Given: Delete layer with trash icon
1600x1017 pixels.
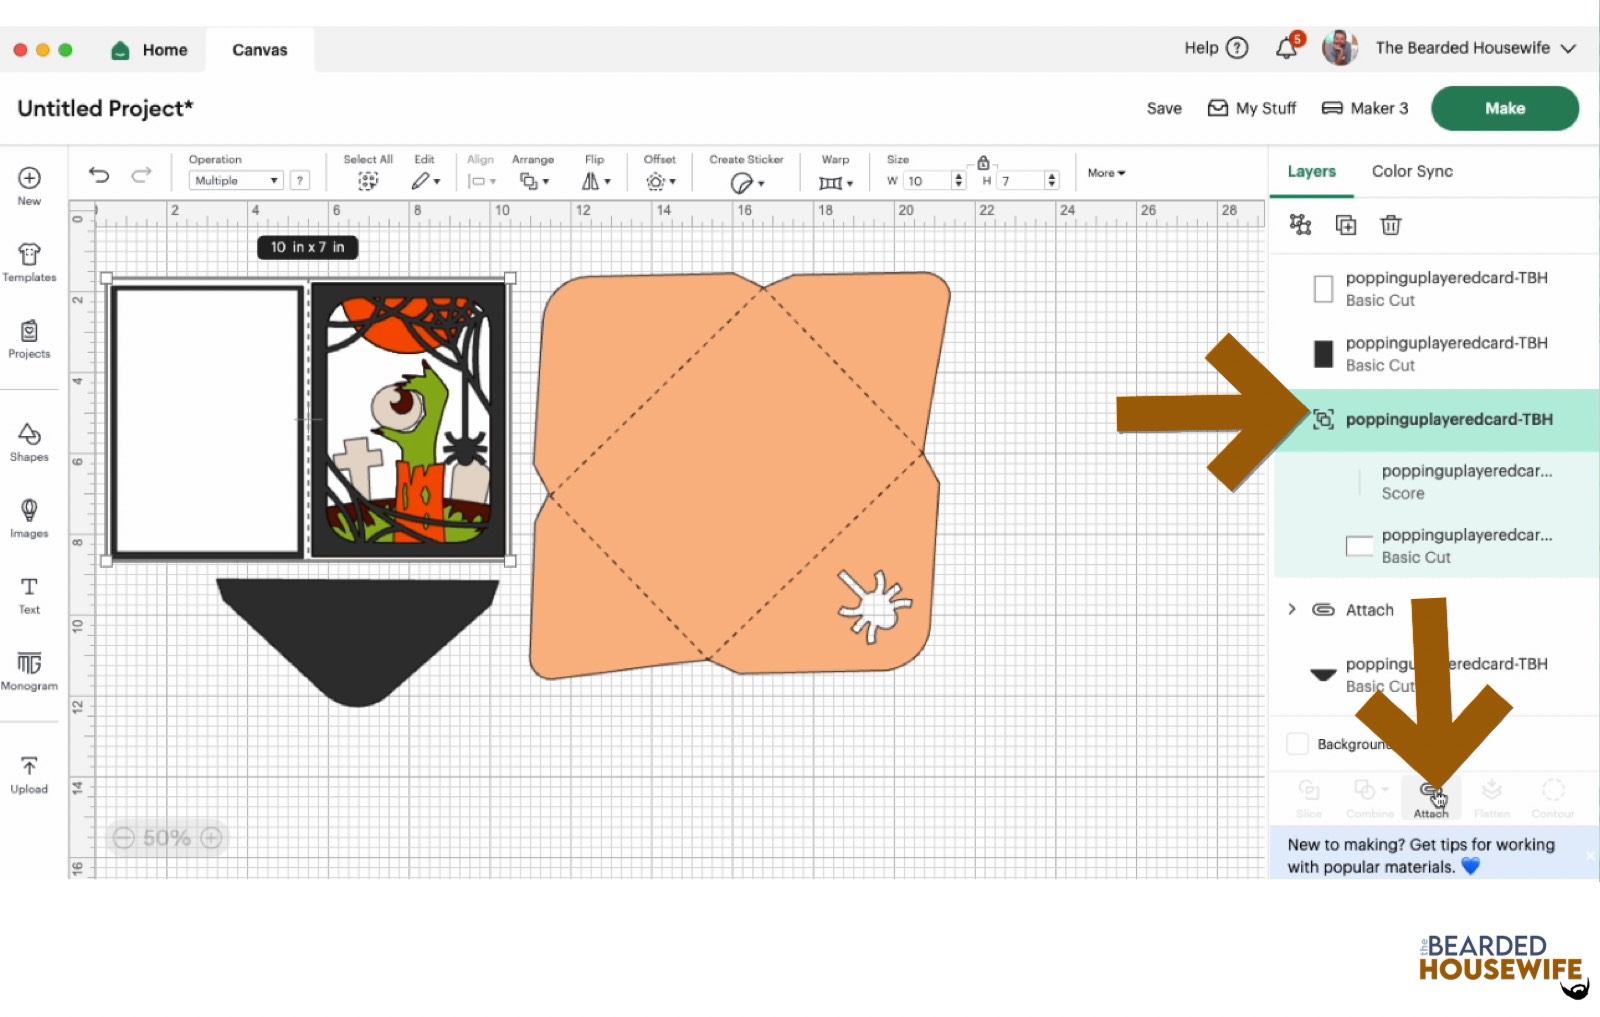Looking at the screenshot, I should (x=1390, y=225).
